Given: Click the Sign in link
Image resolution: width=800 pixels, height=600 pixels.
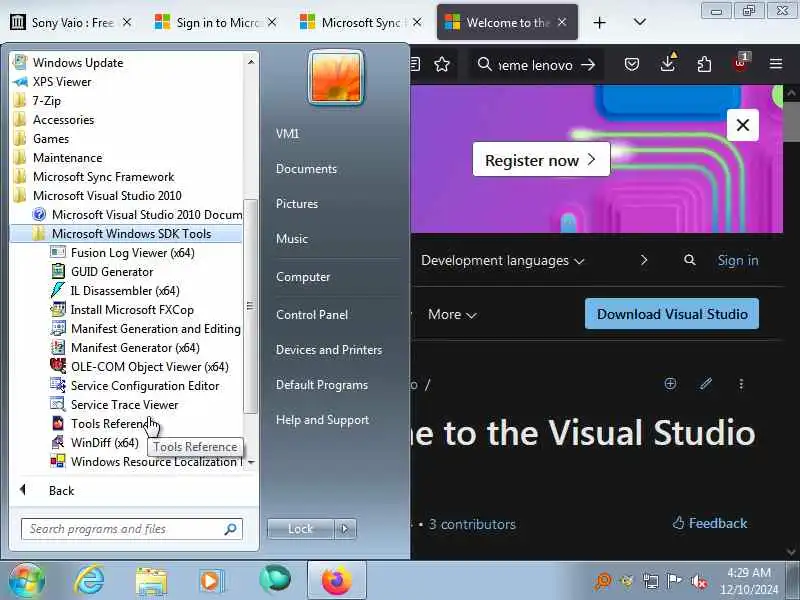Looking at the screenshot, I should tap(738, 260).
